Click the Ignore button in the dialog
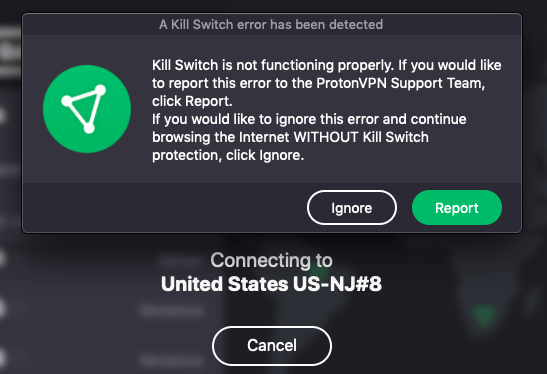The width and height of the screenshot is (547, 374). click(352, 208)
